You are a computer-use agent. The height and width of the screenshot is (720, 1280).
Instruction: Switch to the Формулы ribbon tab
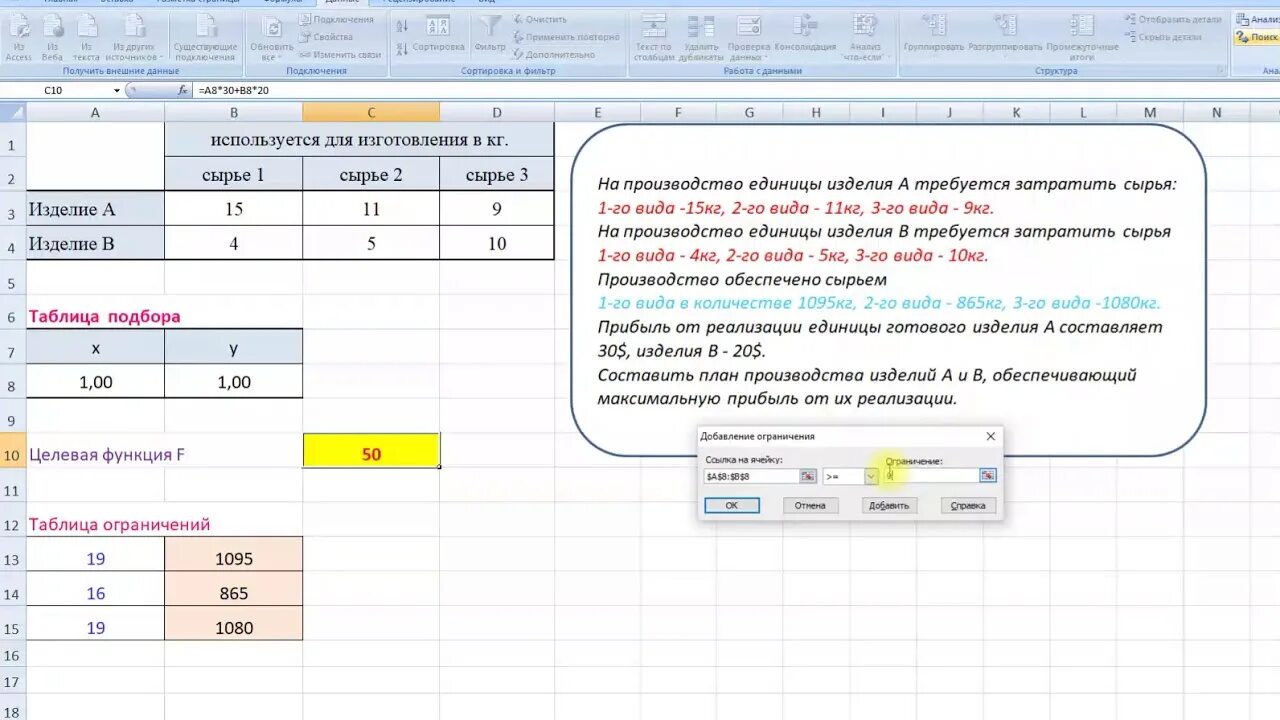point(284,2)
